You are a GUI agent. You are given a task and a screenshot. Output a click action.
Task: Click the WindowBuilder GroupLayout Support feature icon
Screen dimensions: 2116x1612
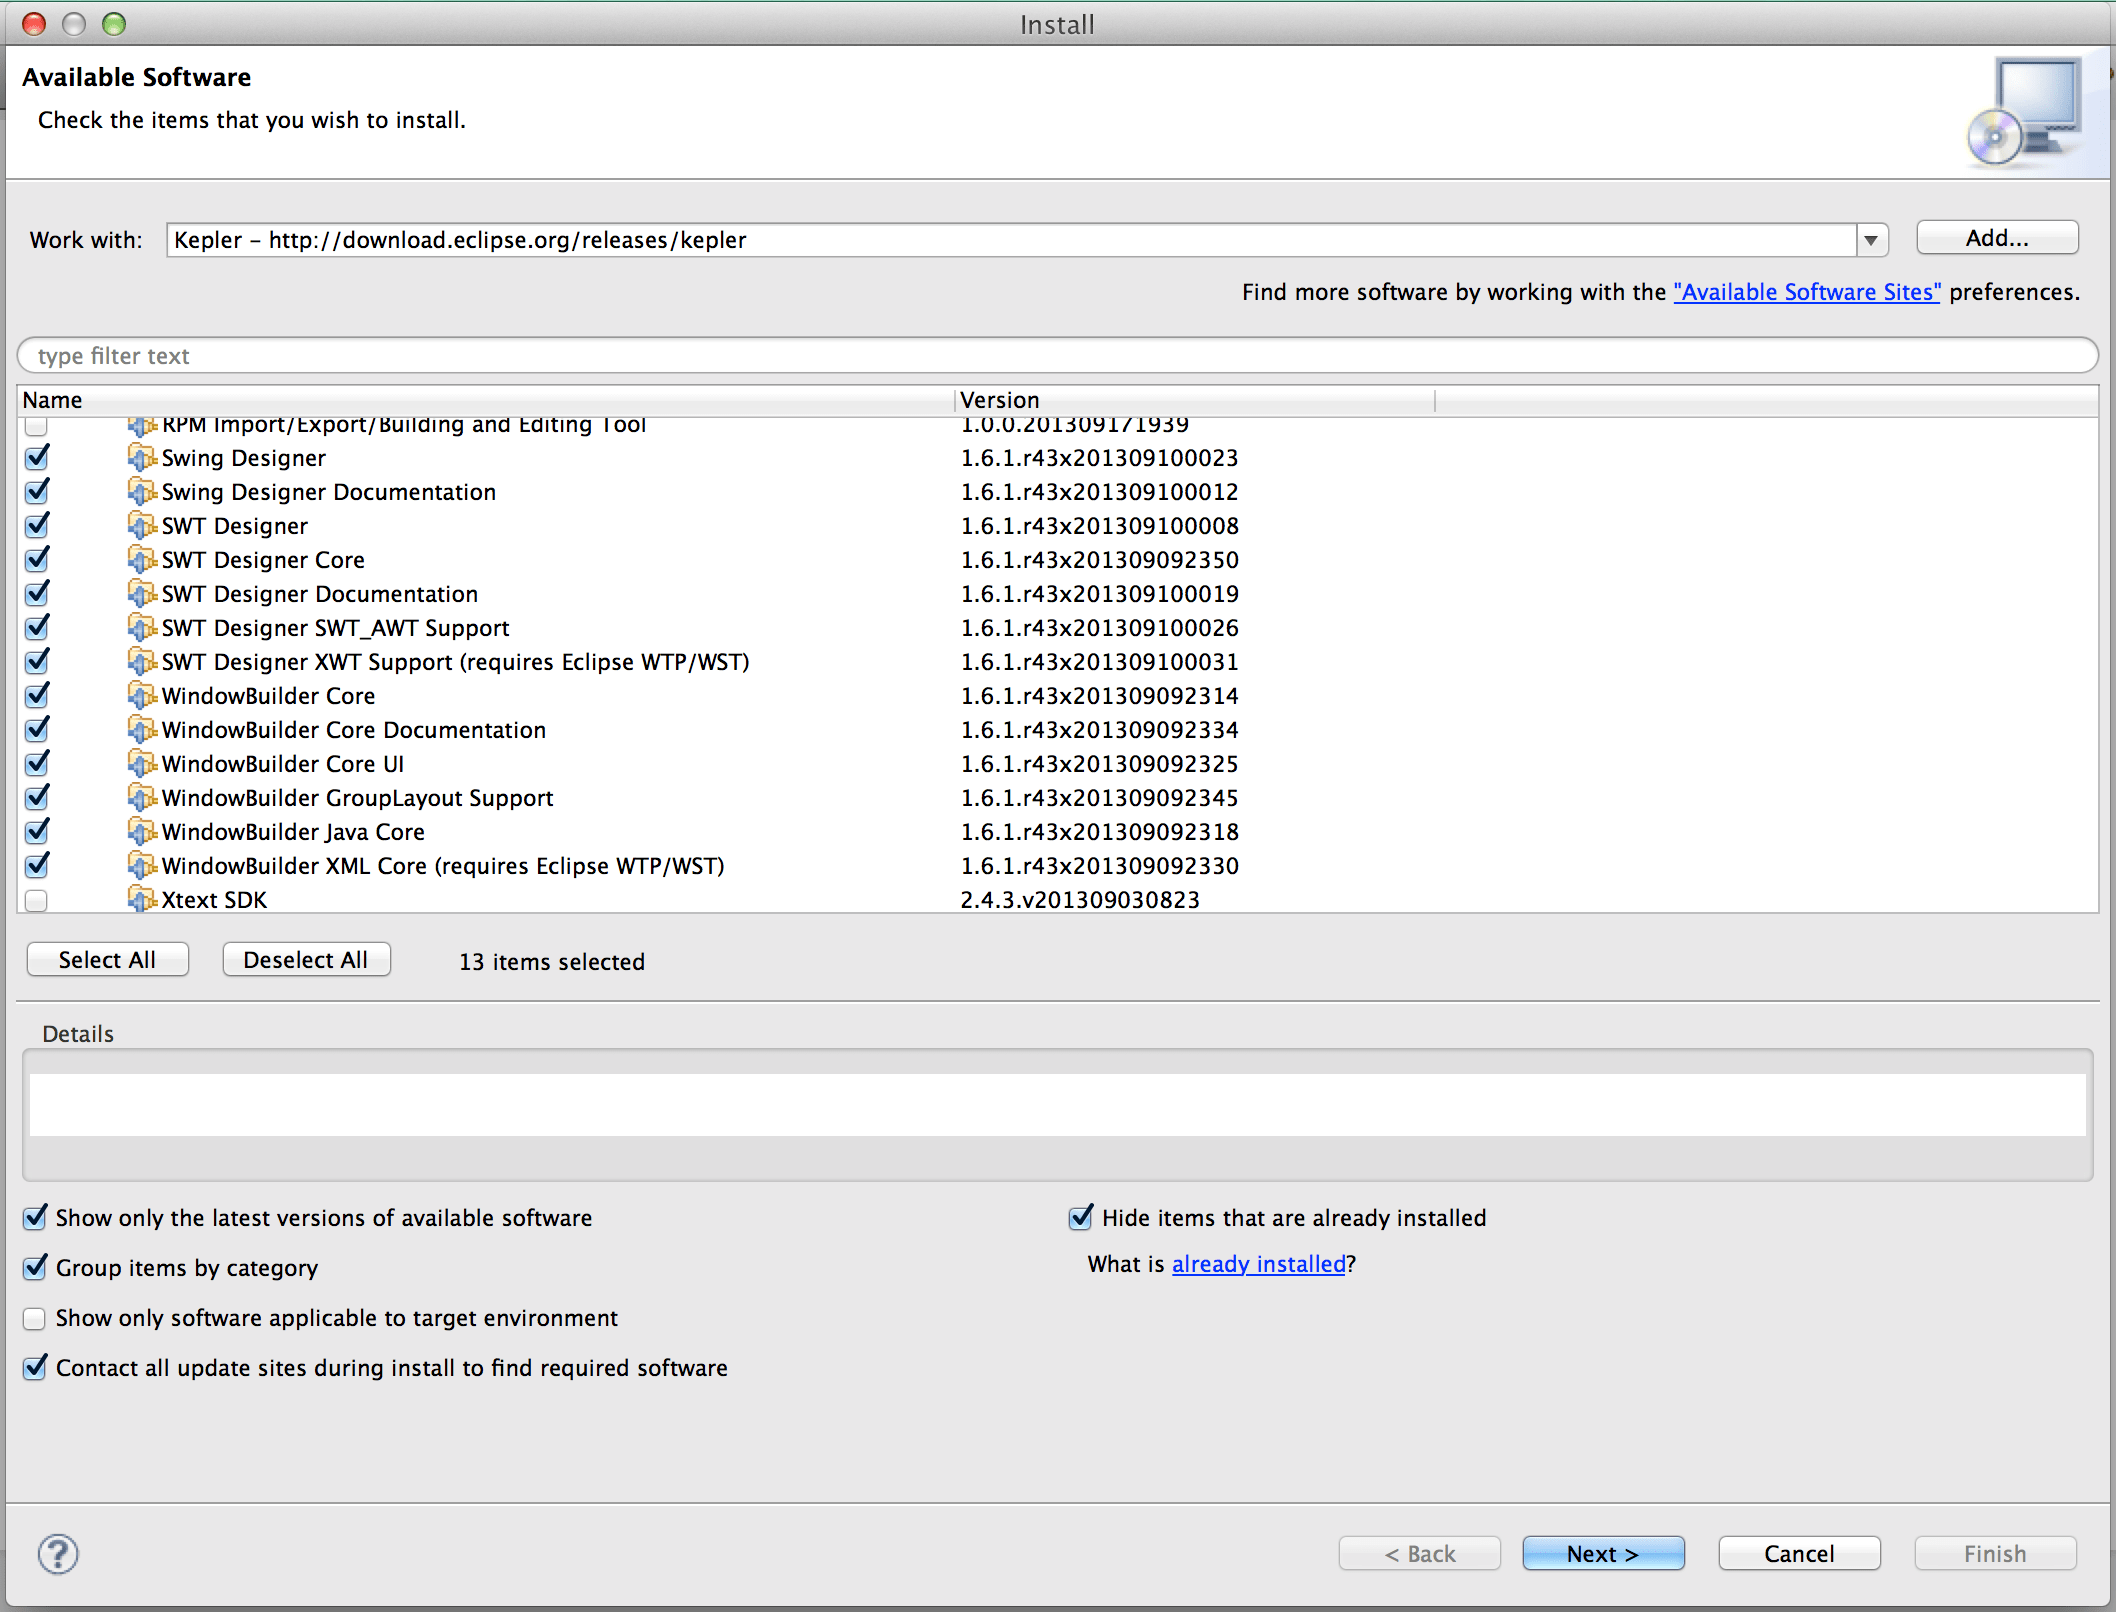(142, 798)
